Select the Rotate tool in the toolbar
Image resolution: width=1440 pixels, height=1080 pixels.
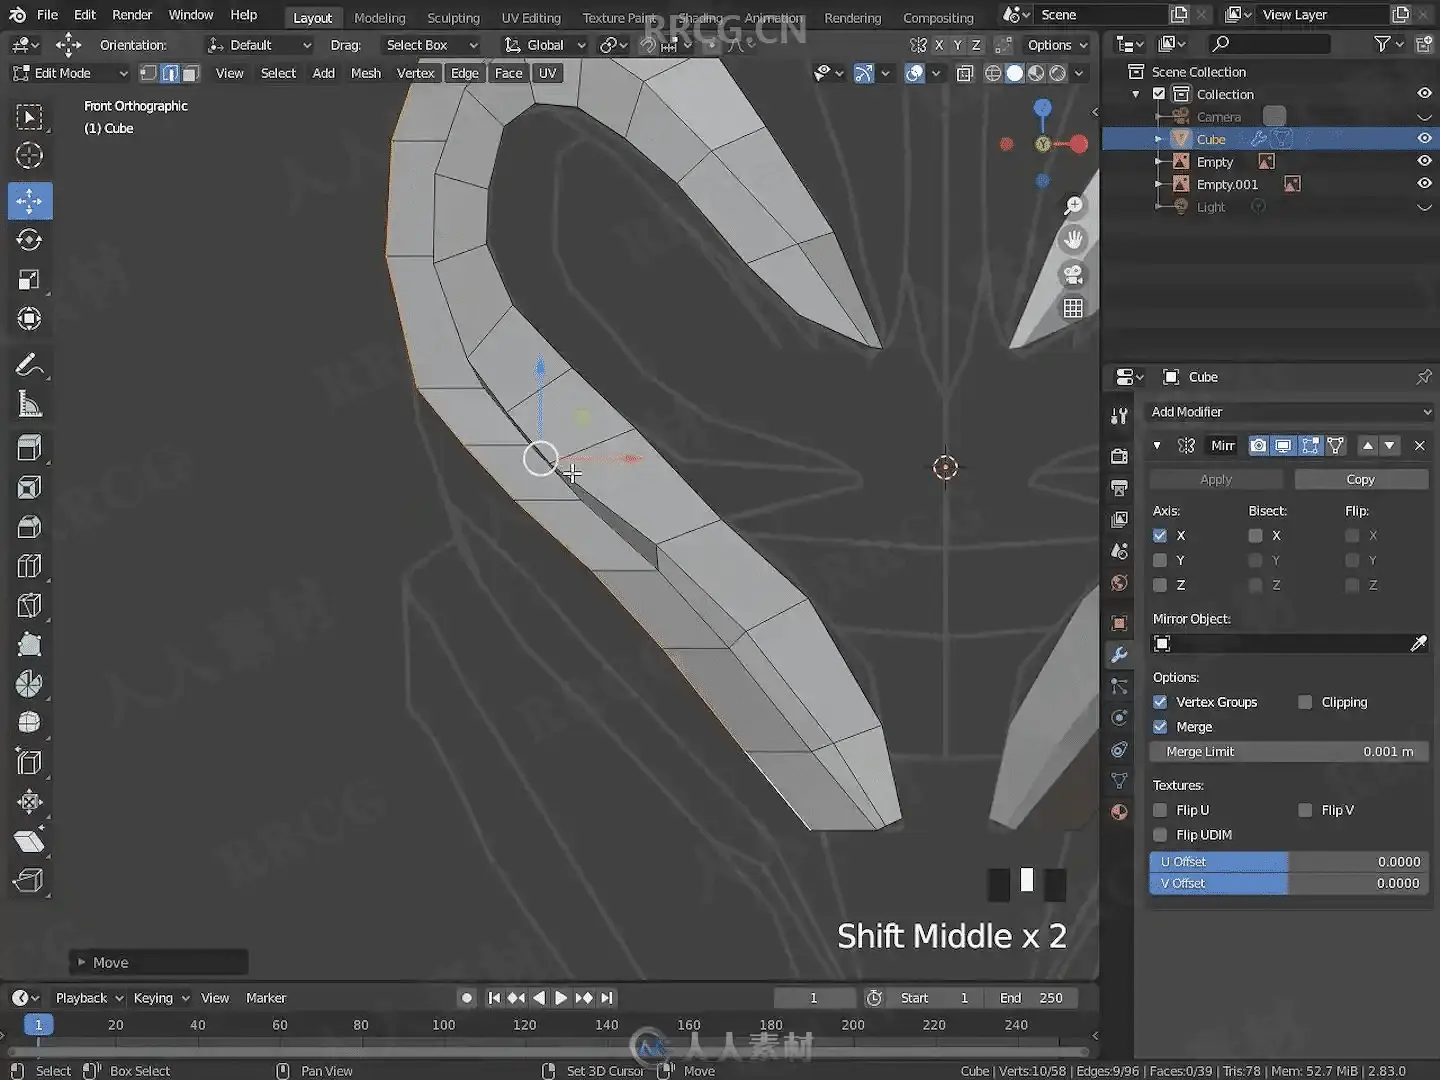pos(29,240)
